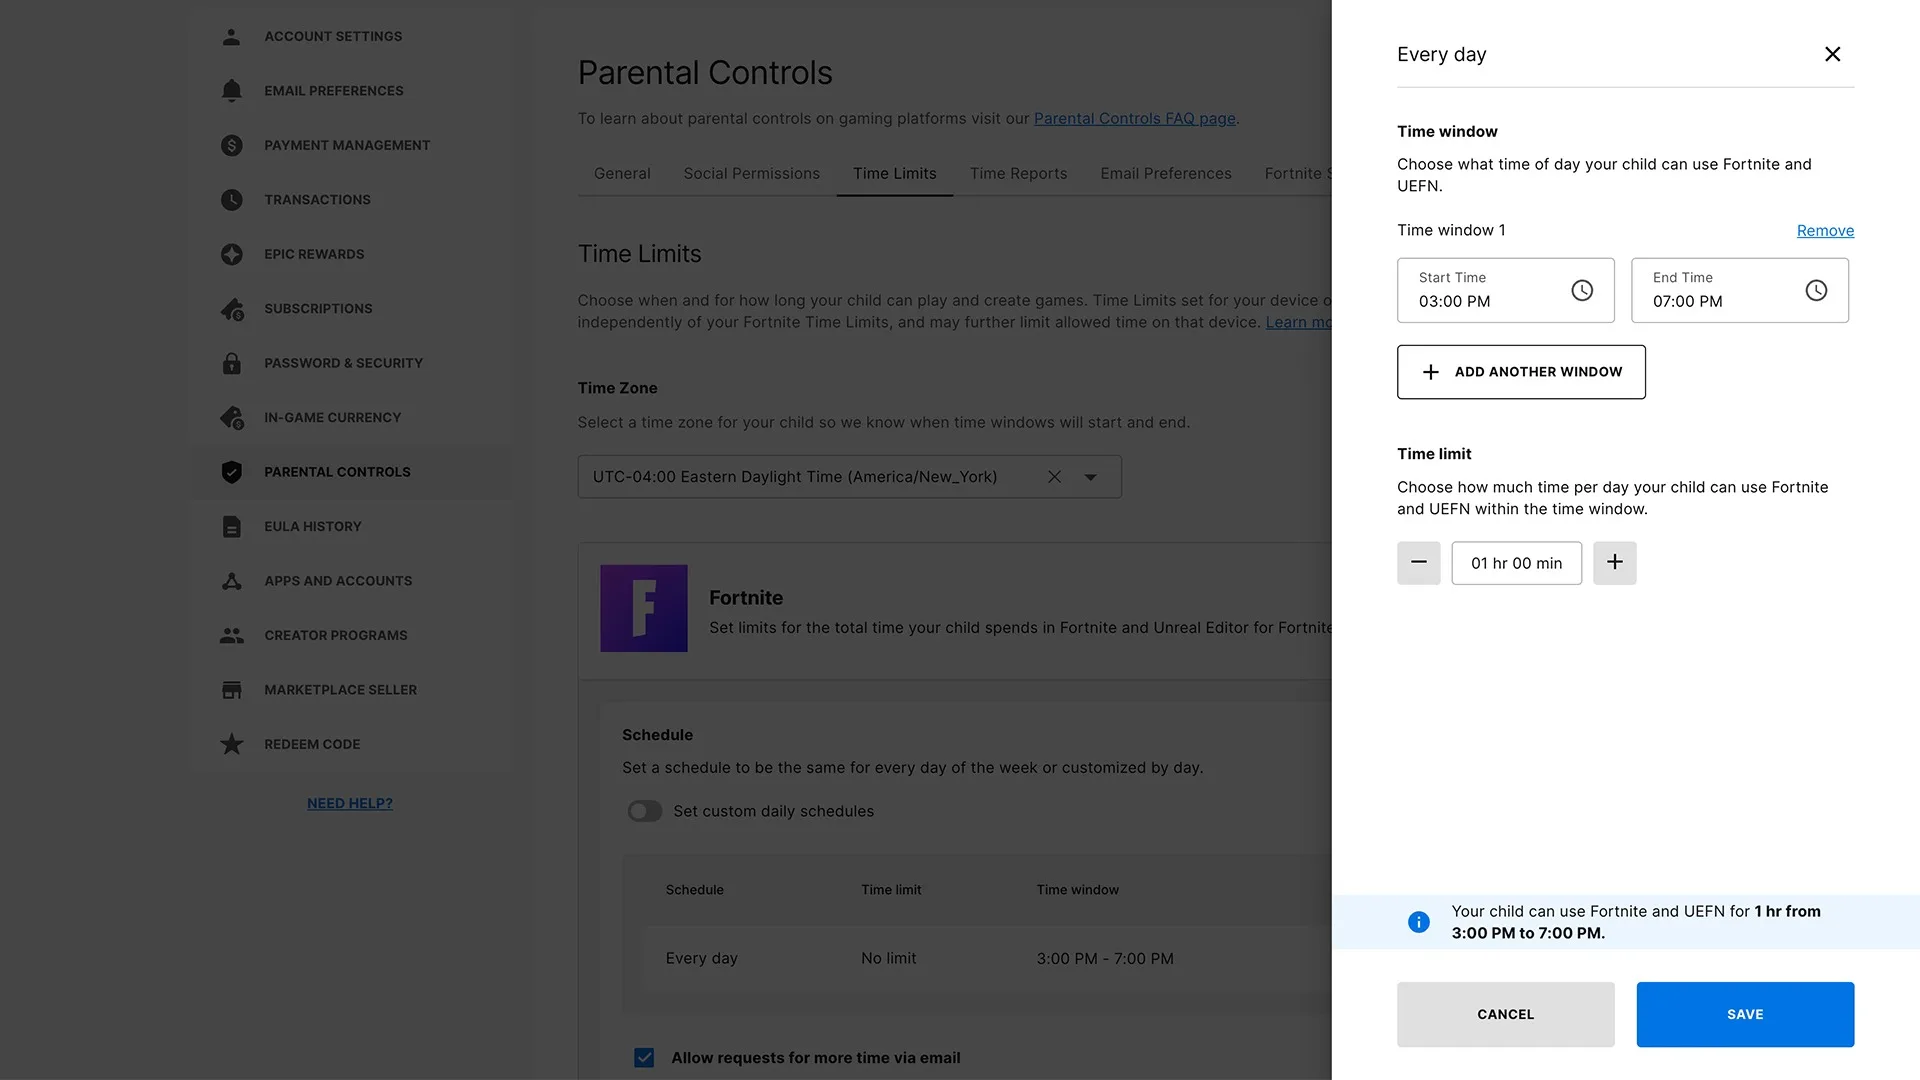Click the Account Settings icon
1920x1080 pixels.
coord(231,36)
